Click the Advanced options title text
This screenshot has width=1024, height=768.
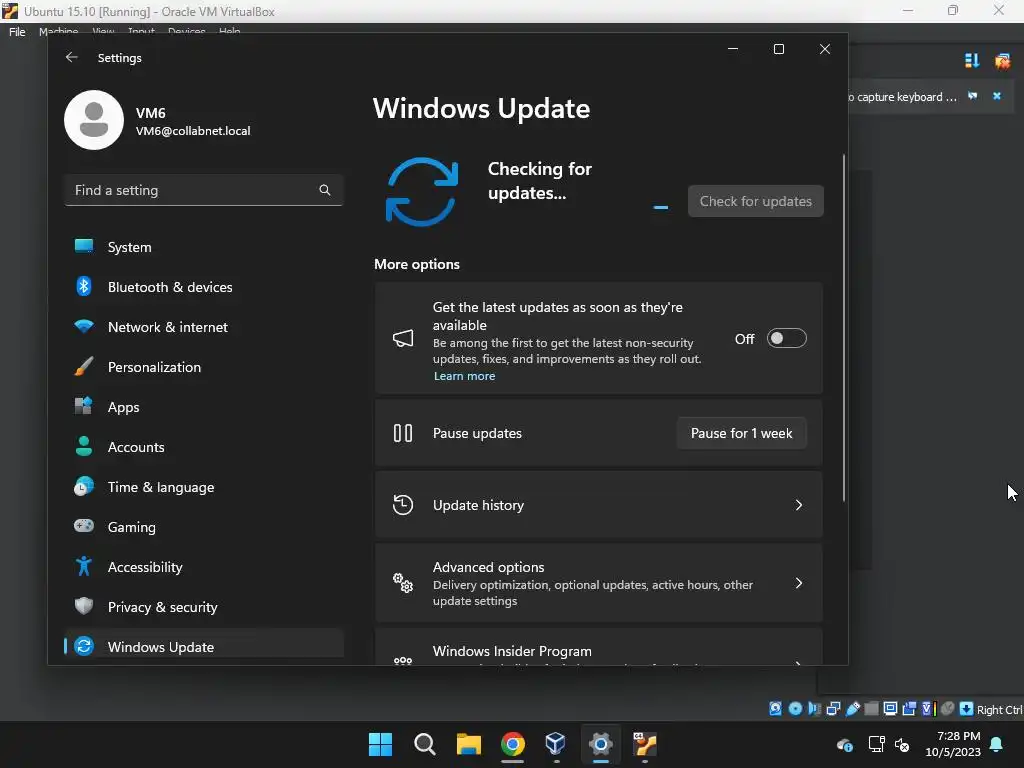pos(488,567)
